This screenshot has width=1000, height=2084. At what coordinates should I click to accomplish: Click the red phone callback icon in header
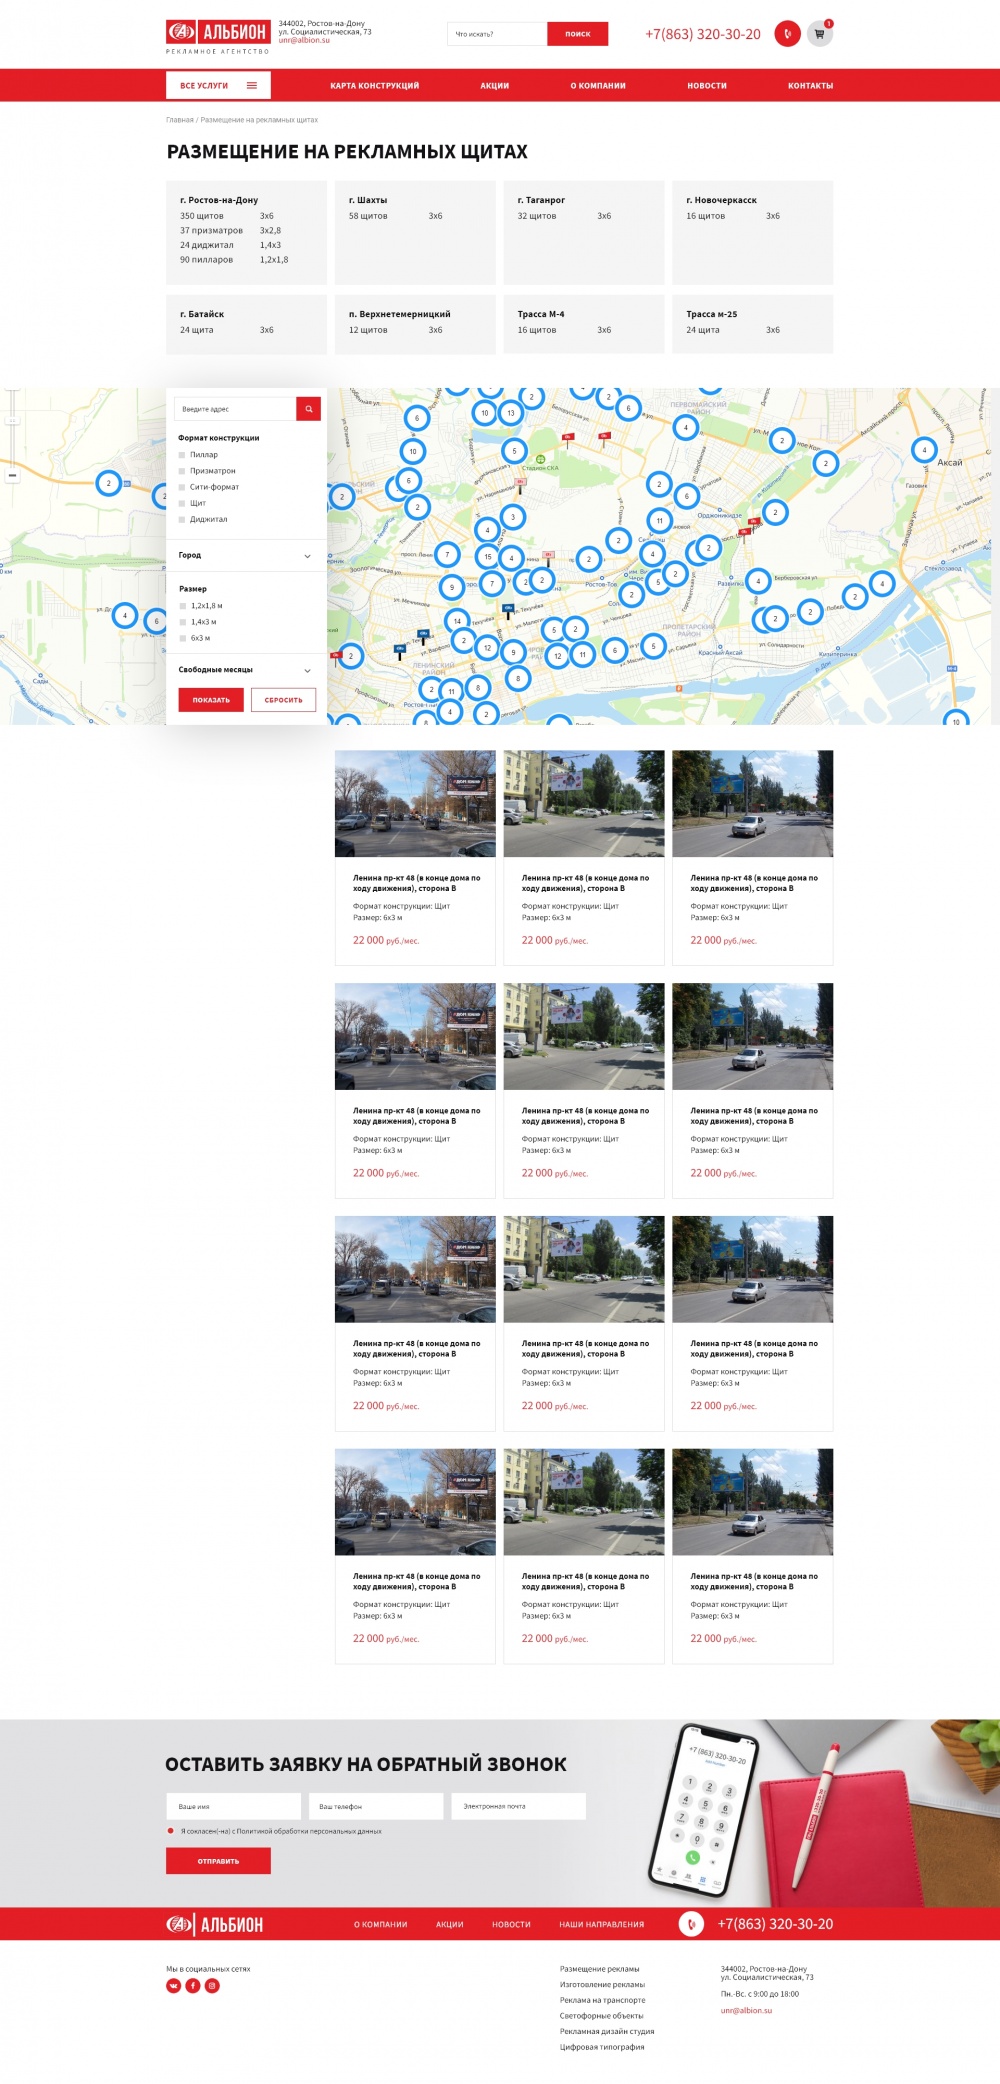(787, 34)
